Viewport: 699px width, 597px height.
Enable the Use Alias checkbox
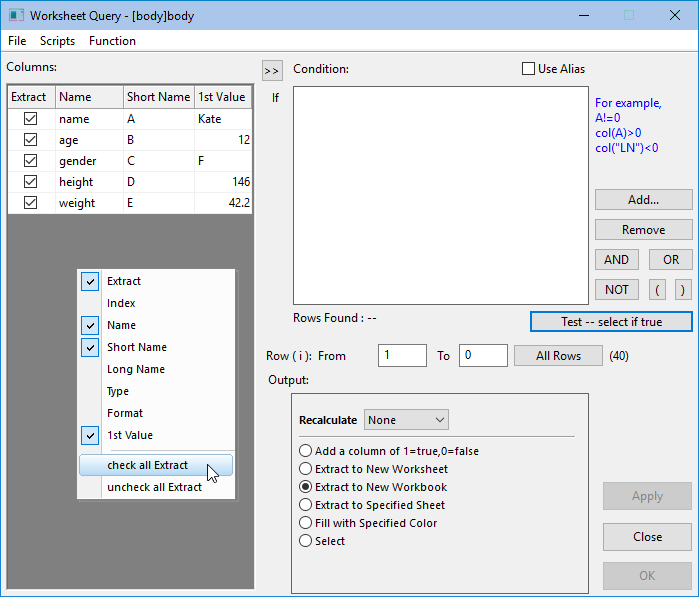pyautogui.click(x=529, y=69)
